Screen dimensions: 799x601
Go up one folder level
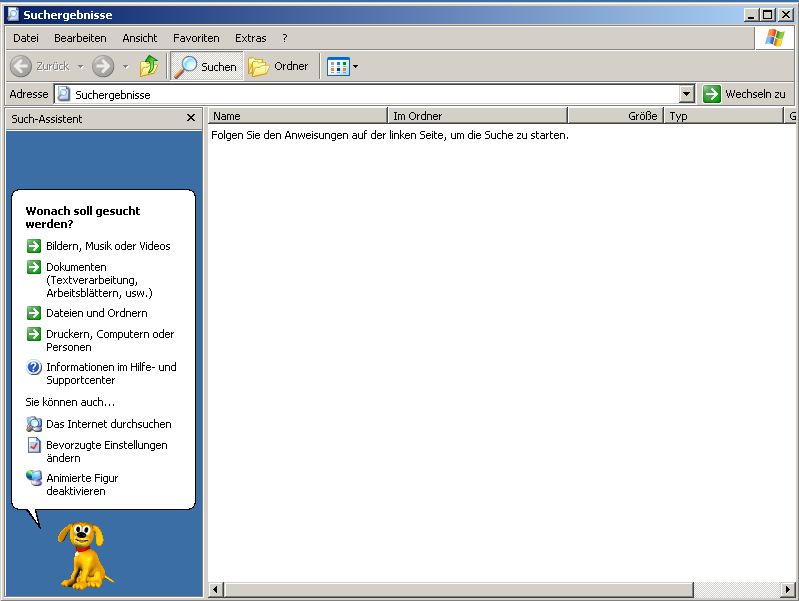[x=149, y=66]
